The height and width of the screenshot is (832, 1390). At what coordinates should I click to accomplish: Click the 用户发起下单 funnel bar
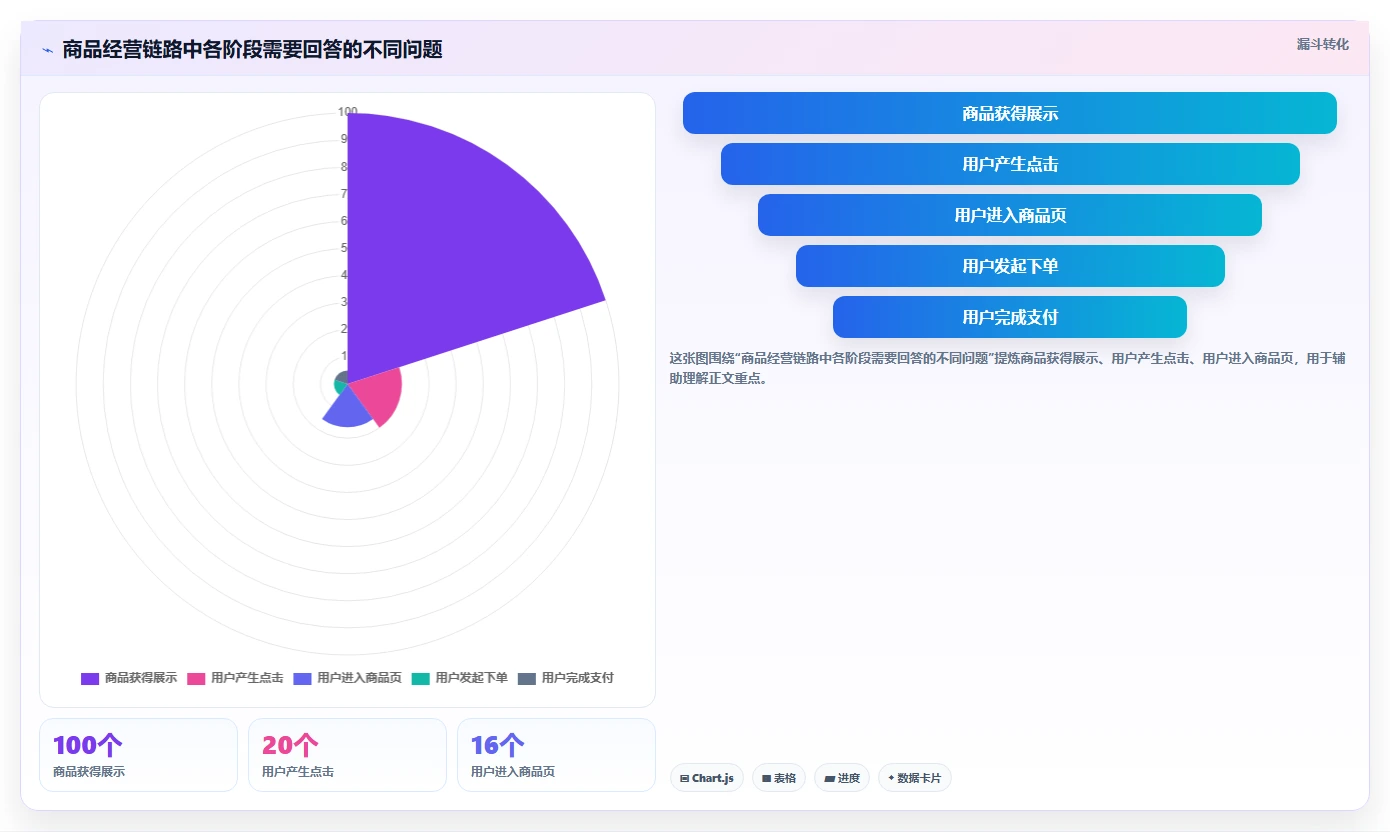(1010, 266)
